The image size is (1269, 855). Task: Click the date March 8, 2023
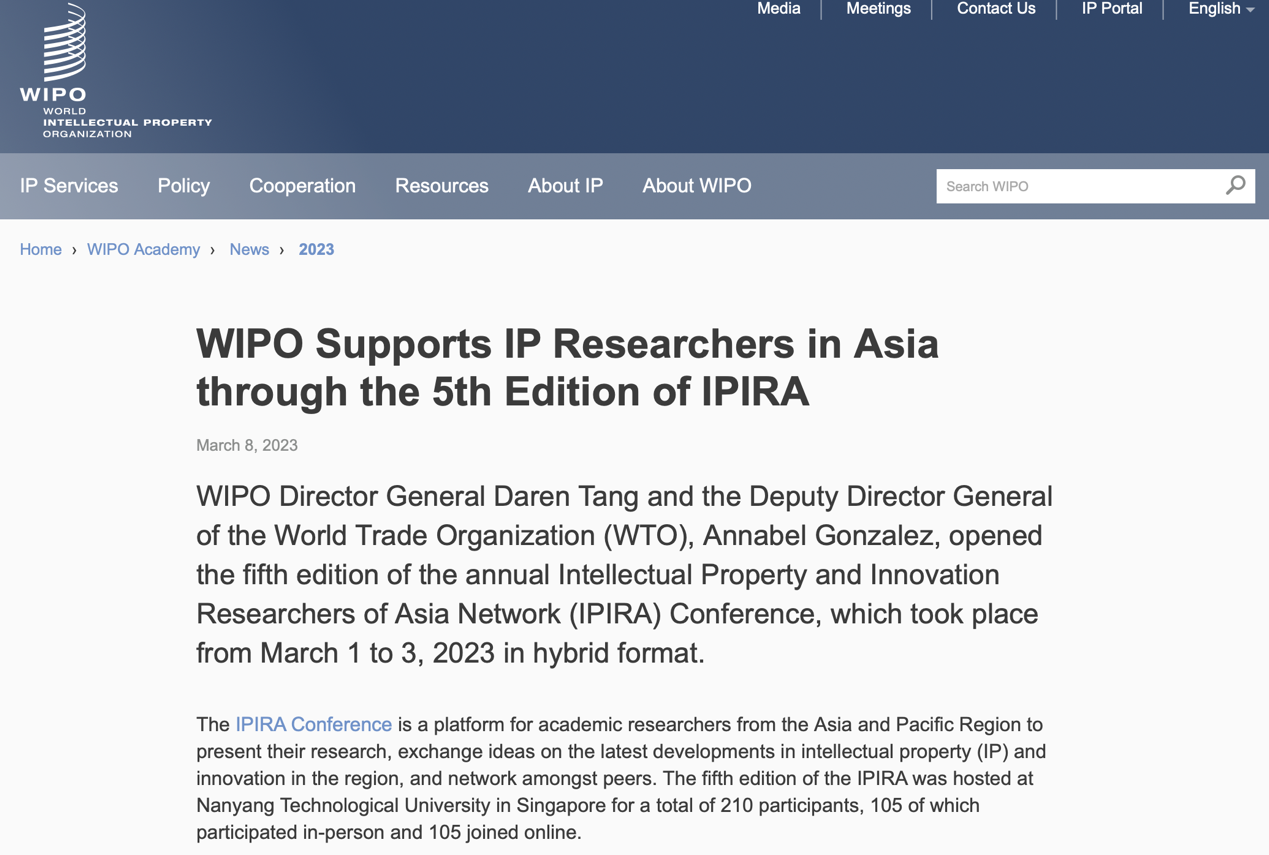(247, 446)
